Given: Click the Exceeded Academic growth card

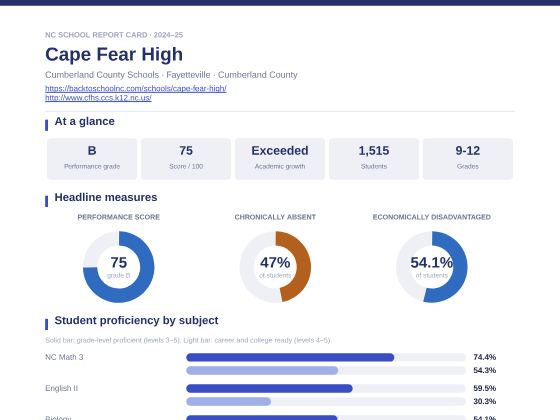Looking at the screenshot, I should pyautogui.click(x=280, y=159).
